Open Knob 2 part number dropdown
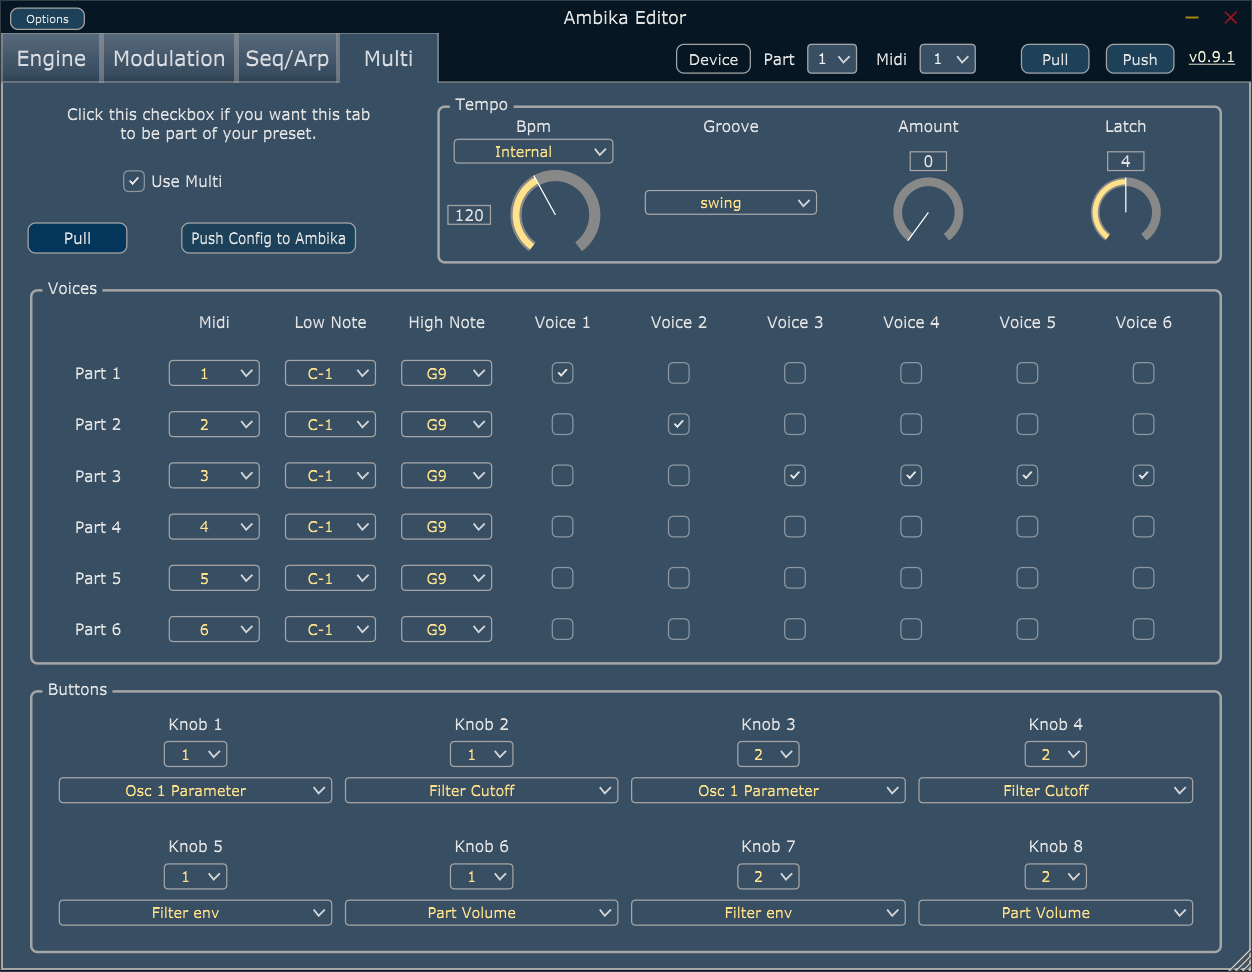The height and width of the screenshot is (972, 1252). click(x=482, y=754)
